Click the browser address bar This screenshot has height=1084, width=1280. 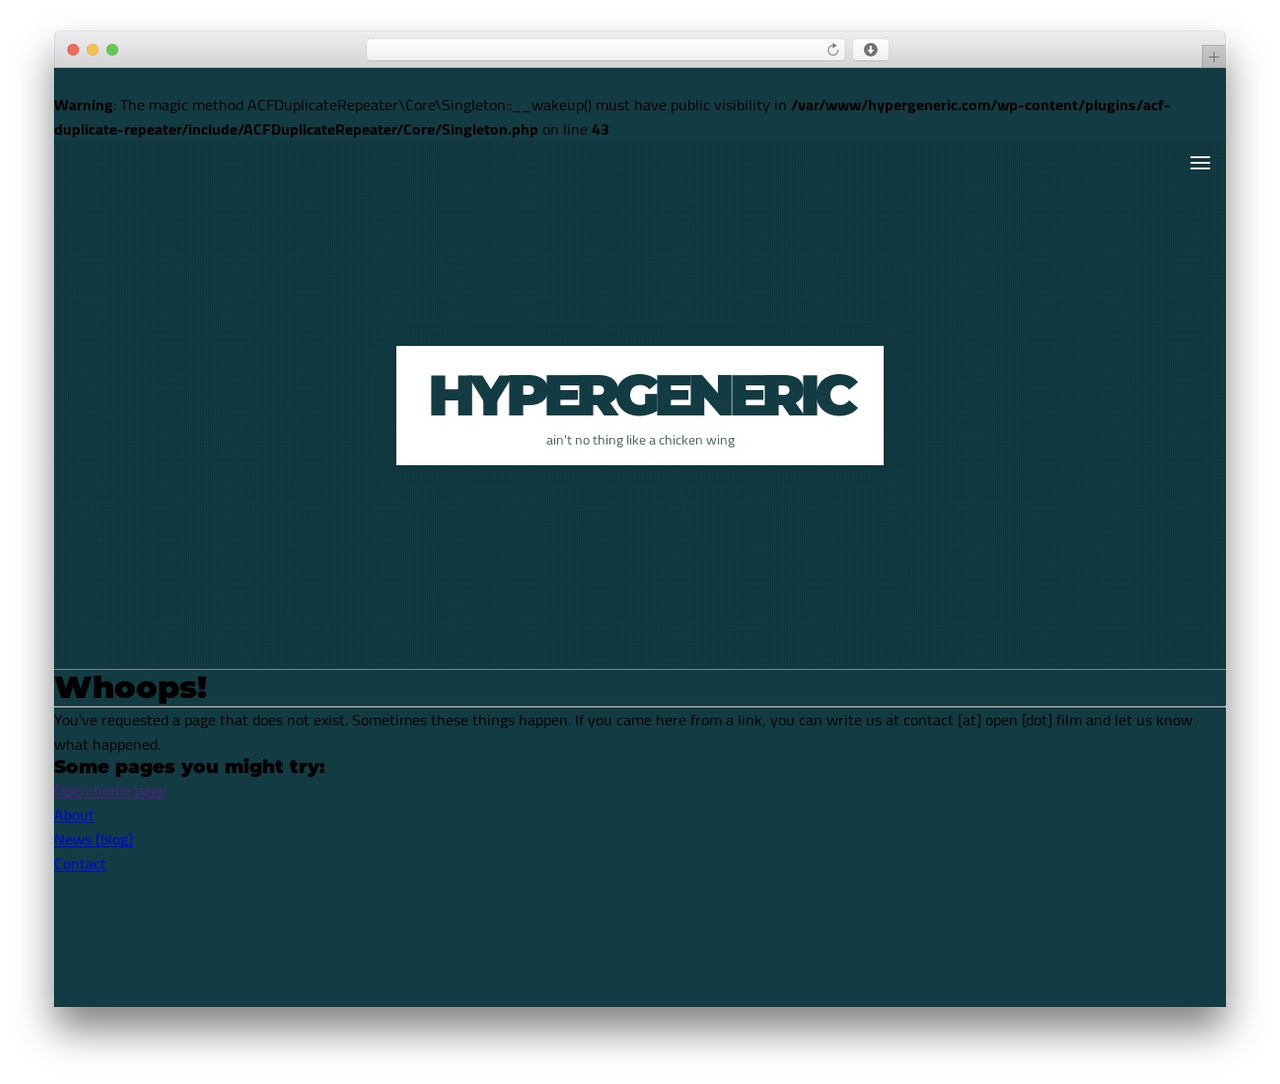pos(605,50)
